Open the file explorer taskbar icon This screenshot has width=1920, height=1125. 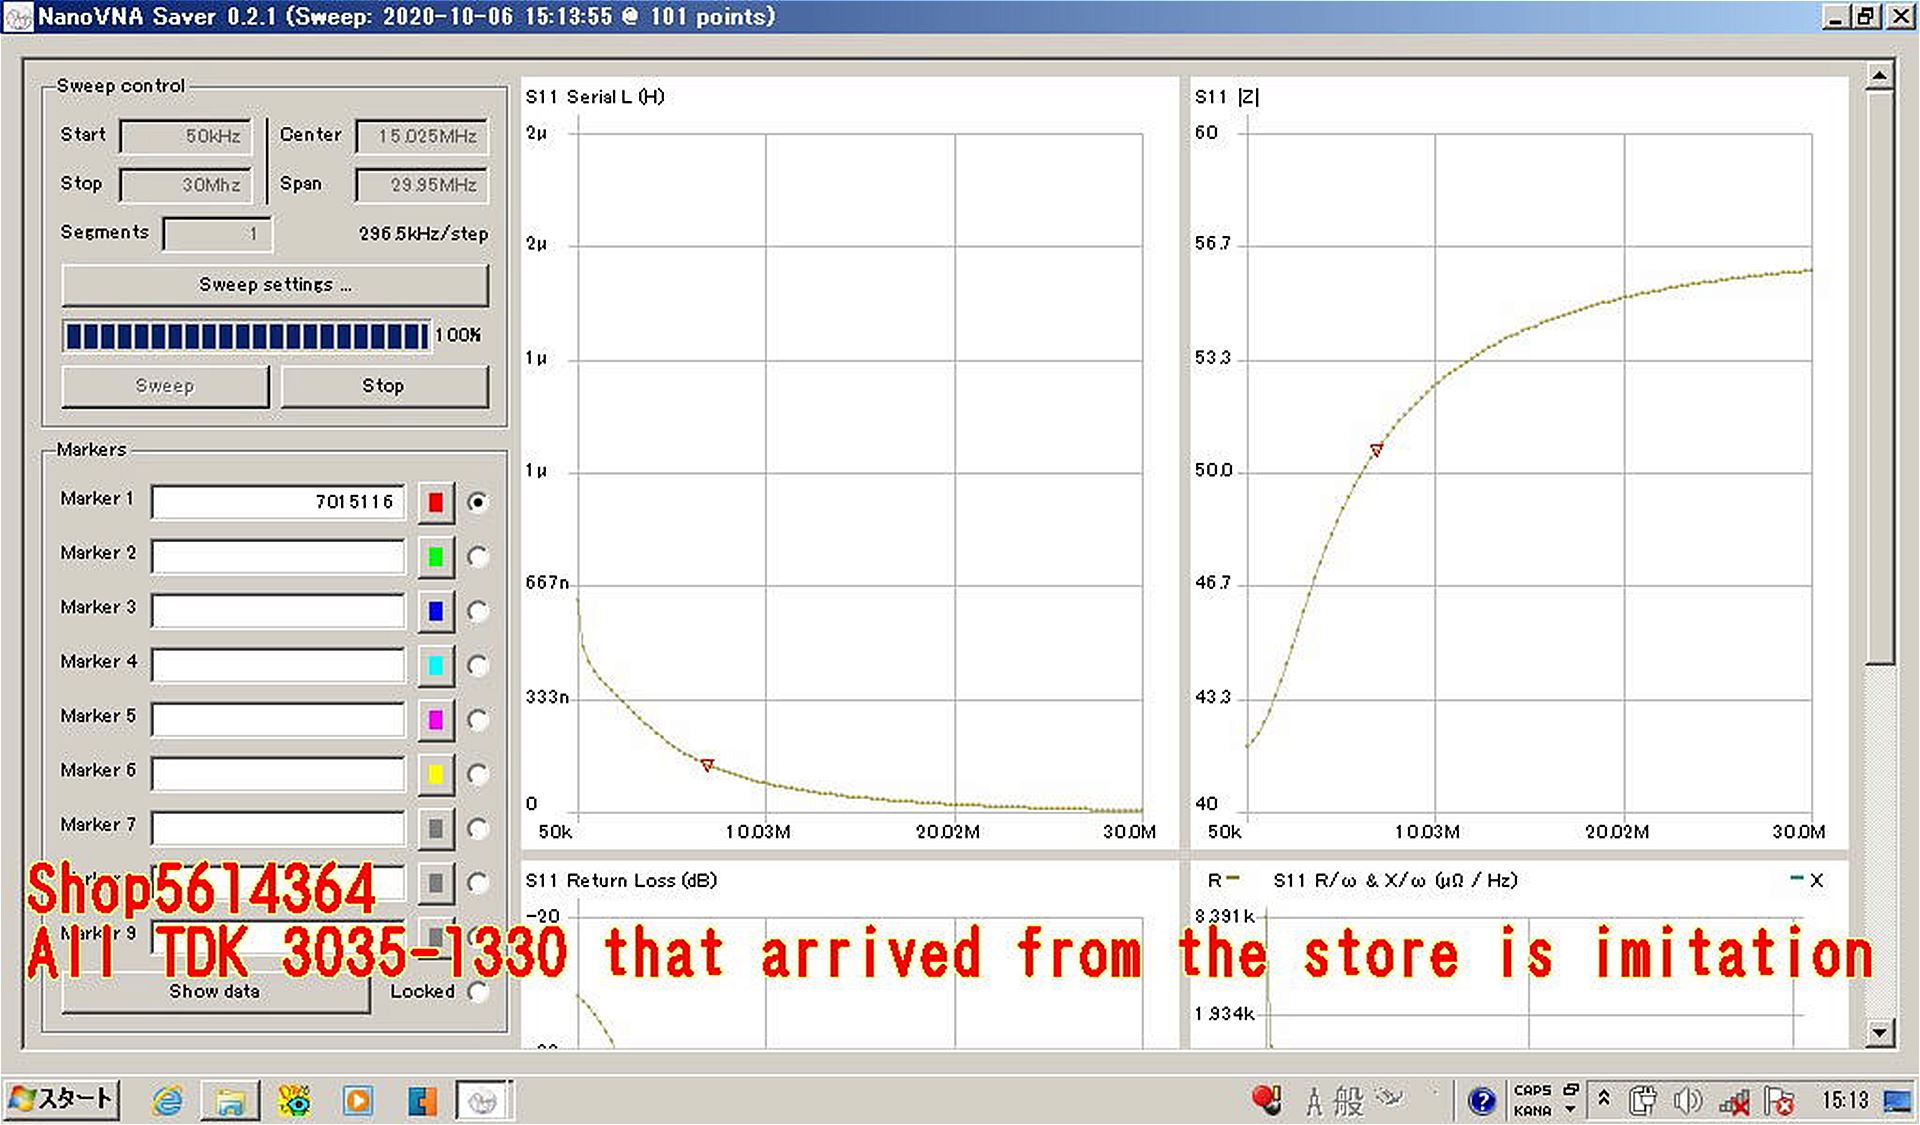(x=231, y=1102)
